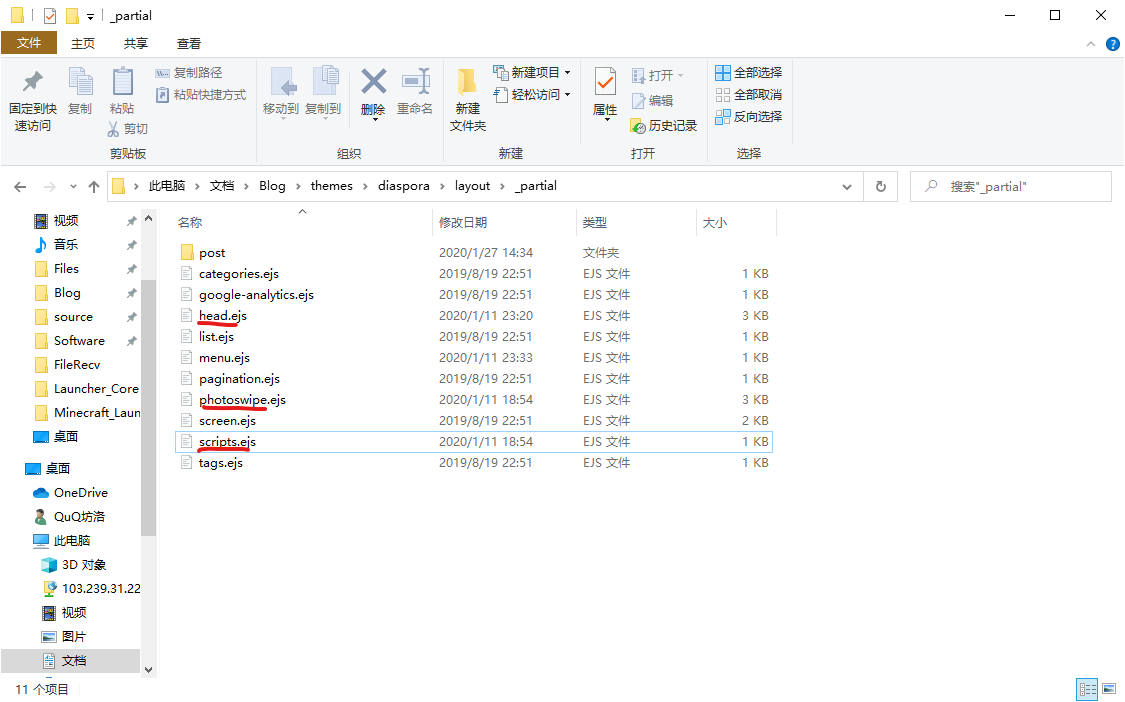Expand the address bar history dropdown

pos(848,186)
